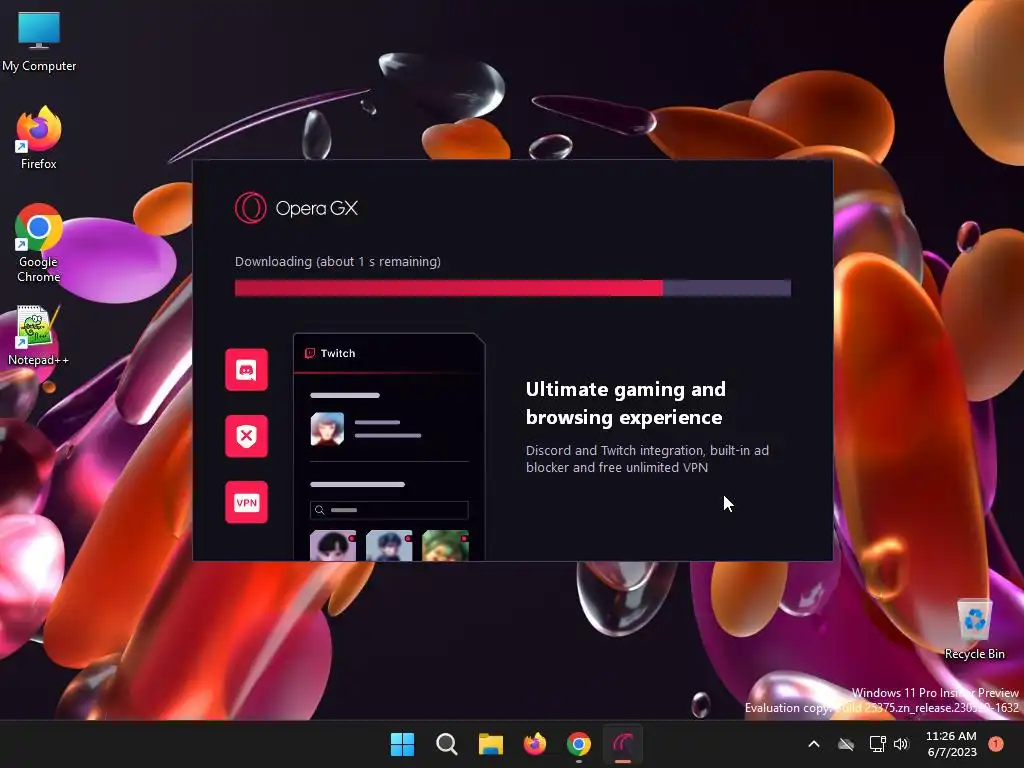Click the cloud sync tray icon
The image size is (1024, 768).
[x=846, y=744]
